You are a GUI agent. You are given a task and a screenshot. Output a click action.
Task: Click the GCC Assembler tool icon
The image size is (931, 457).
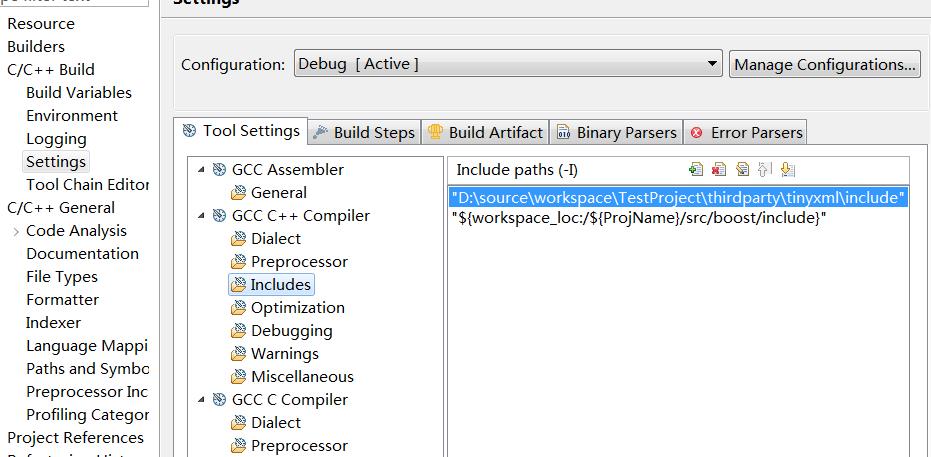(219, 170)
